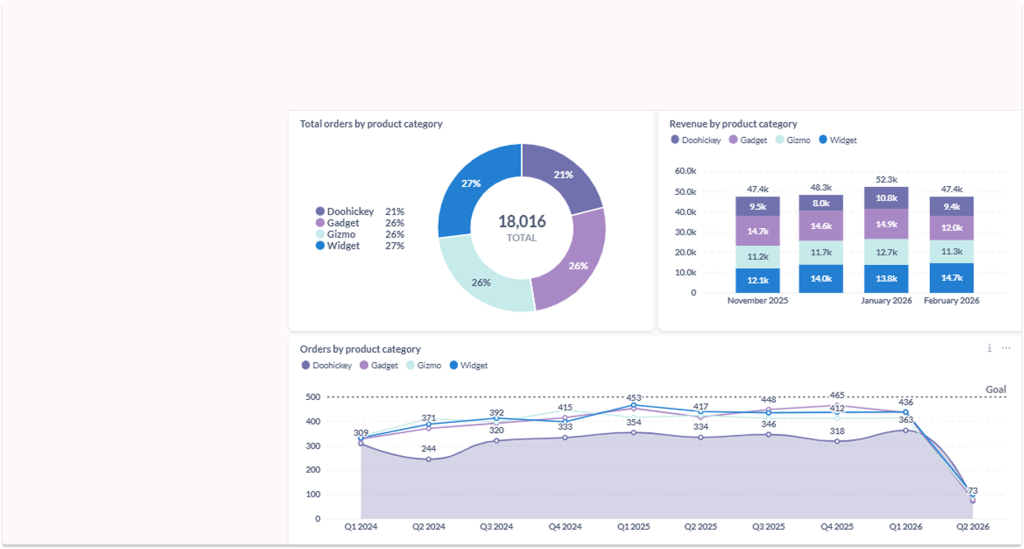1024x549 pixels.
Task: Click the 346 data point at Q3 2025
Action: (x=769, y=434)
